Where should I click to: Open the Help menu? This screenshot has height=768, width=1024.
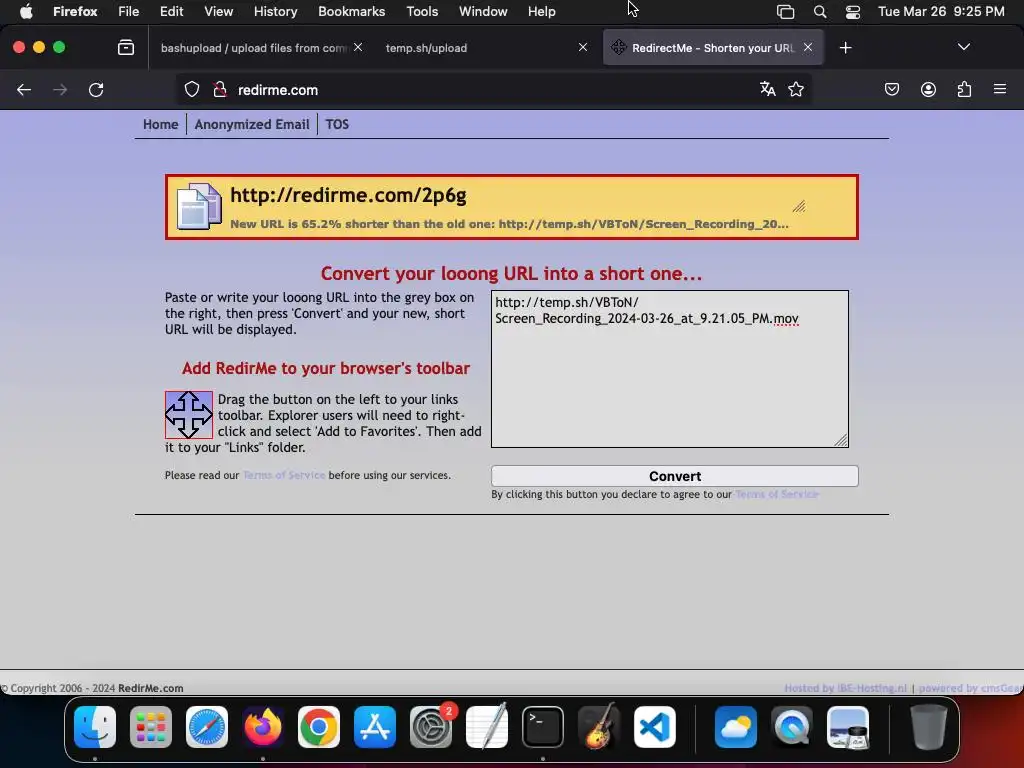[x=541, y=11]
